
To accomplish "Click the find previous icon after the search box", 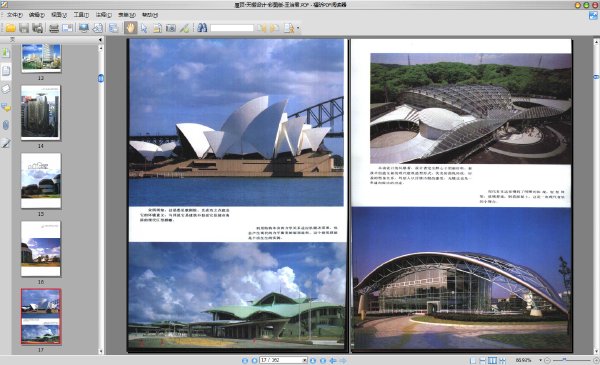I will click(262, 28).
